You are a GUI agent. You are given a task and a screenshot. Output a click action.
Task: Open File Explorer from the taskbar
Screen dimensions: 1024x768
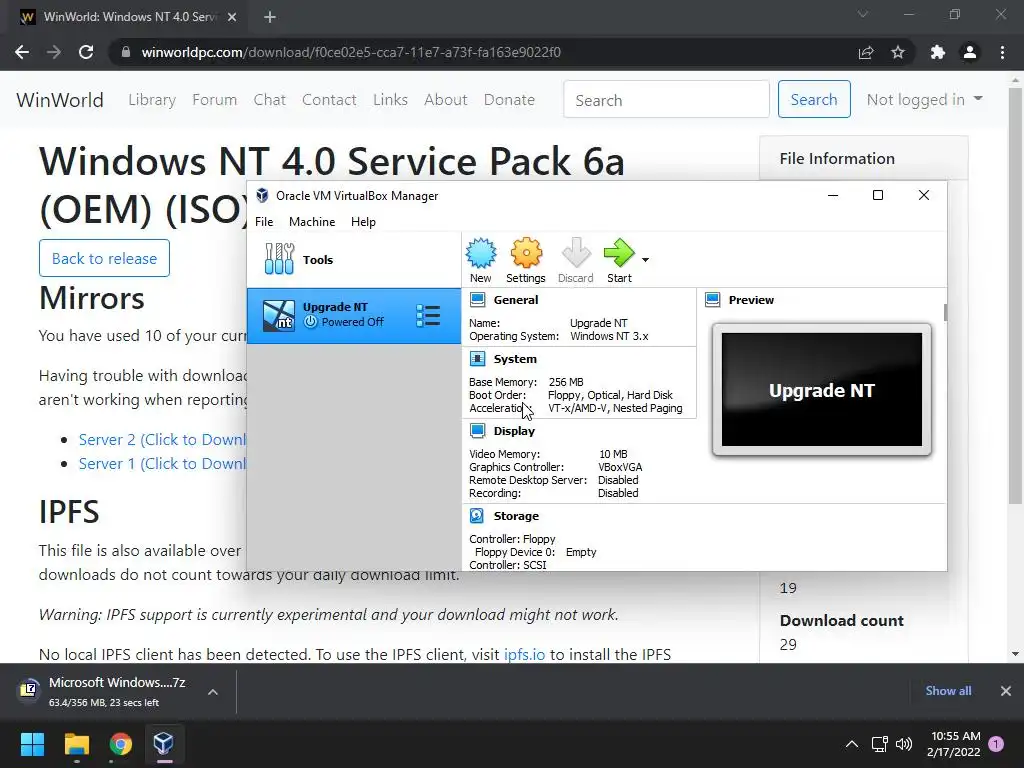tap(76, 744)
